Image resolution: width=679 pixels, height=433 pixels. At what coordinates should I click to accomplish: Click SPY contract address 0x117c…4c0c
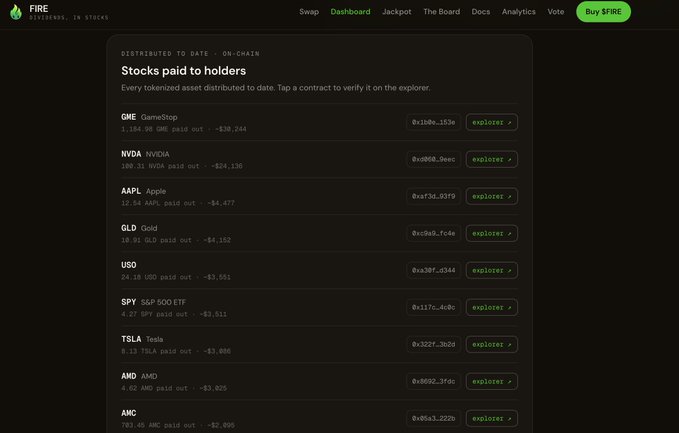[x=433, y=307]
